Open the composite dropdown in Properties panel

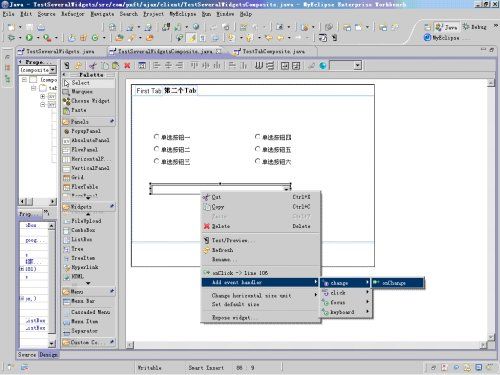pyautogui.click(x=53, y=70)
